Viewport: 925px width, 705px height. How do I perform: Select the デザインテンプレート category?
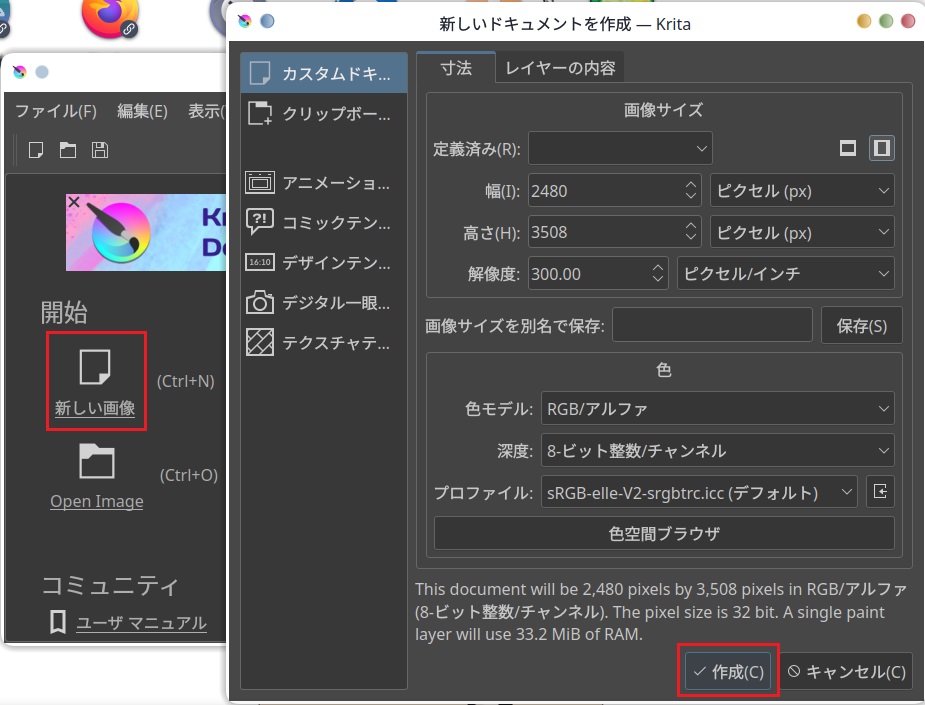323,262
